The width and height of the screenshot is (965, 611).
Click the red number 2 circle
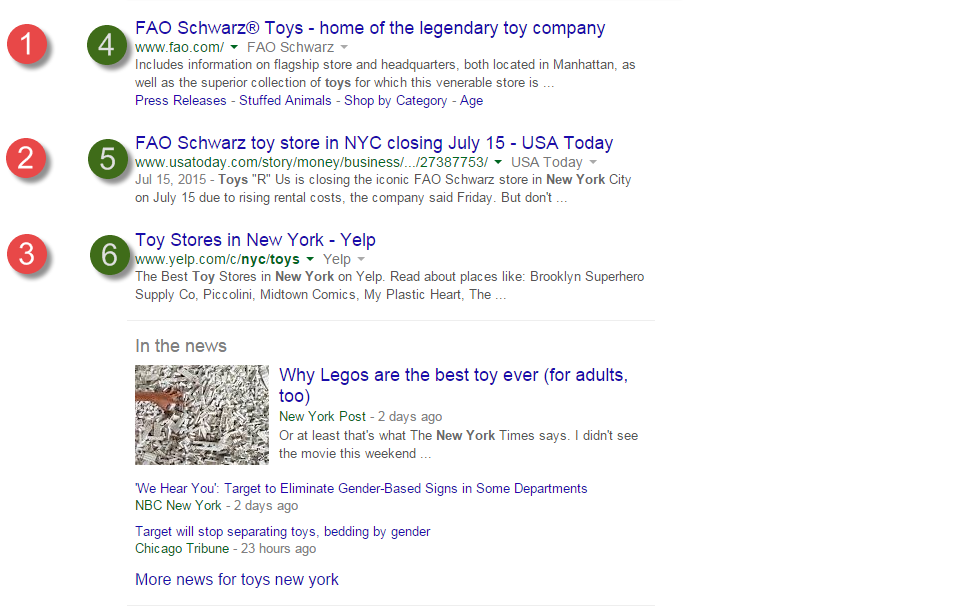tap(29, 159)
